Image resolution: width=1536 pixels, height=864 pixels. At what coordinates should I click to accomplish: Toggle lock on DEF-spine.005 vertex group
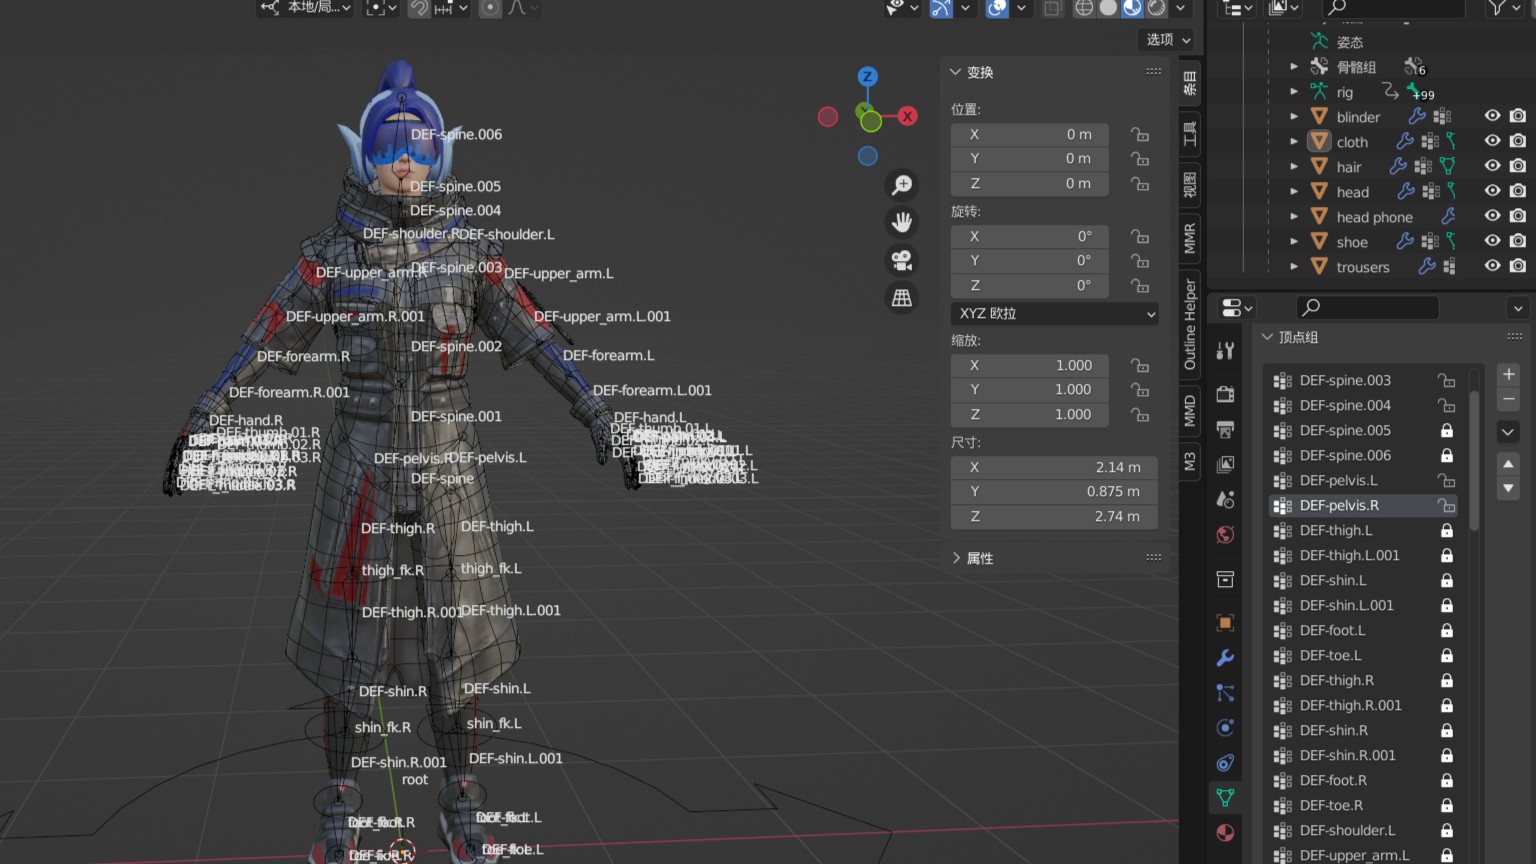tap(1446, 431)
